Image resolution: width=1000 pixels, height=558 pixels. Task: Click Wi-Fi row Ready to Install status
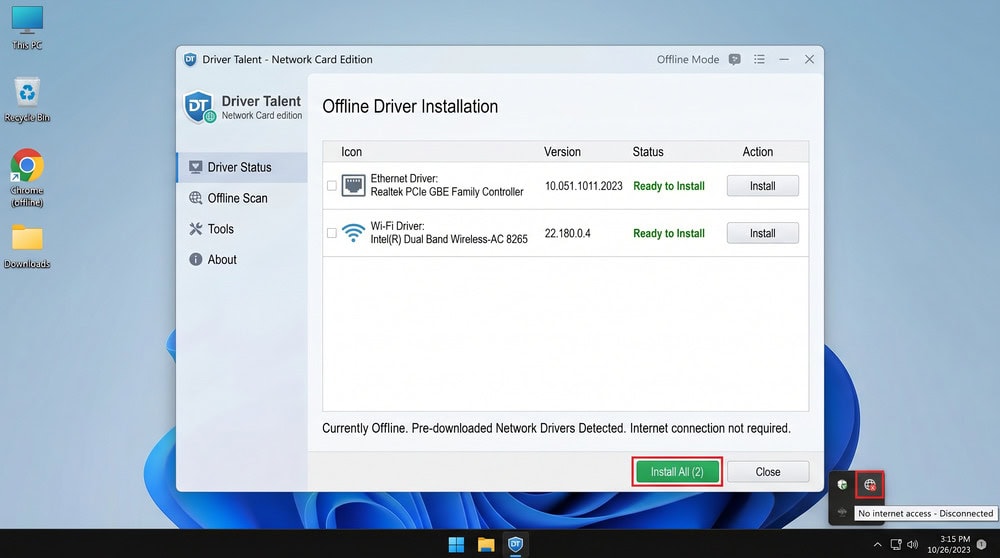[x=668, y=233]
